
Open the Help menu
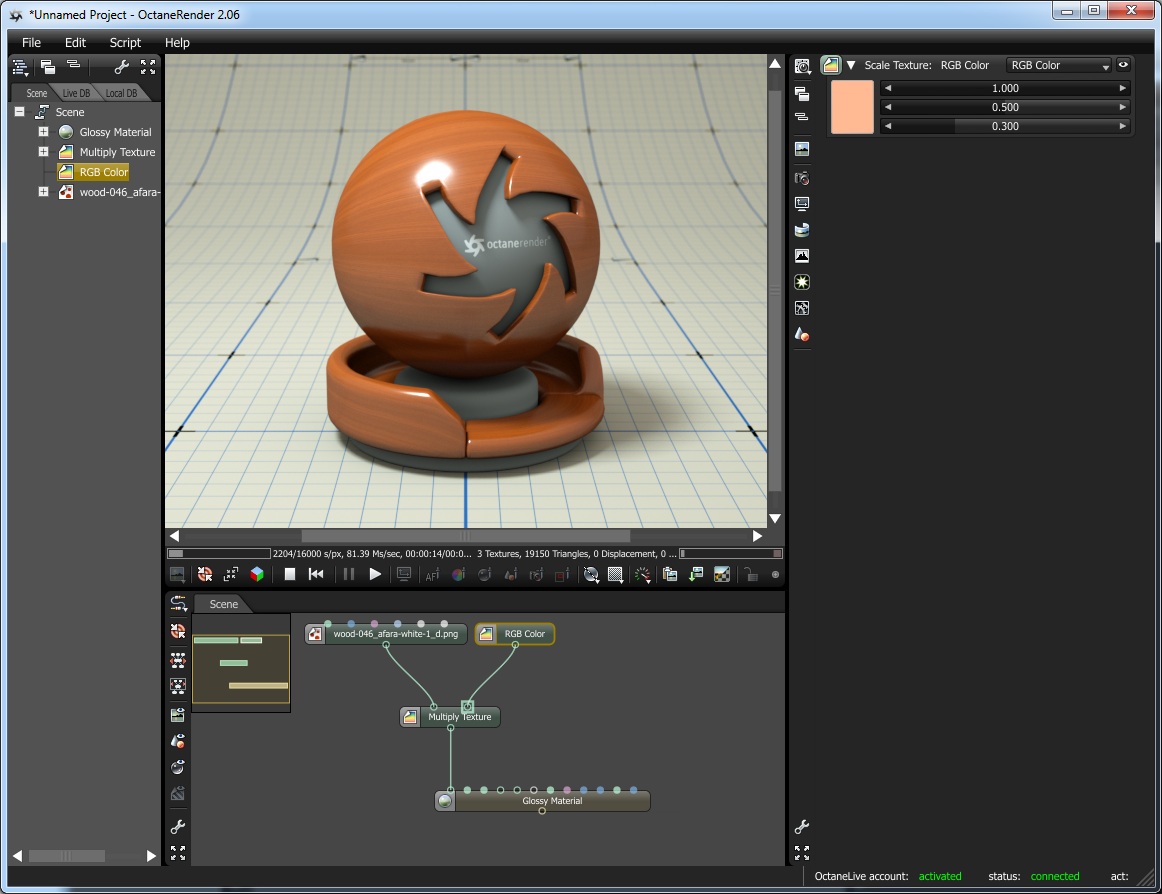click(x=177, y=42)
